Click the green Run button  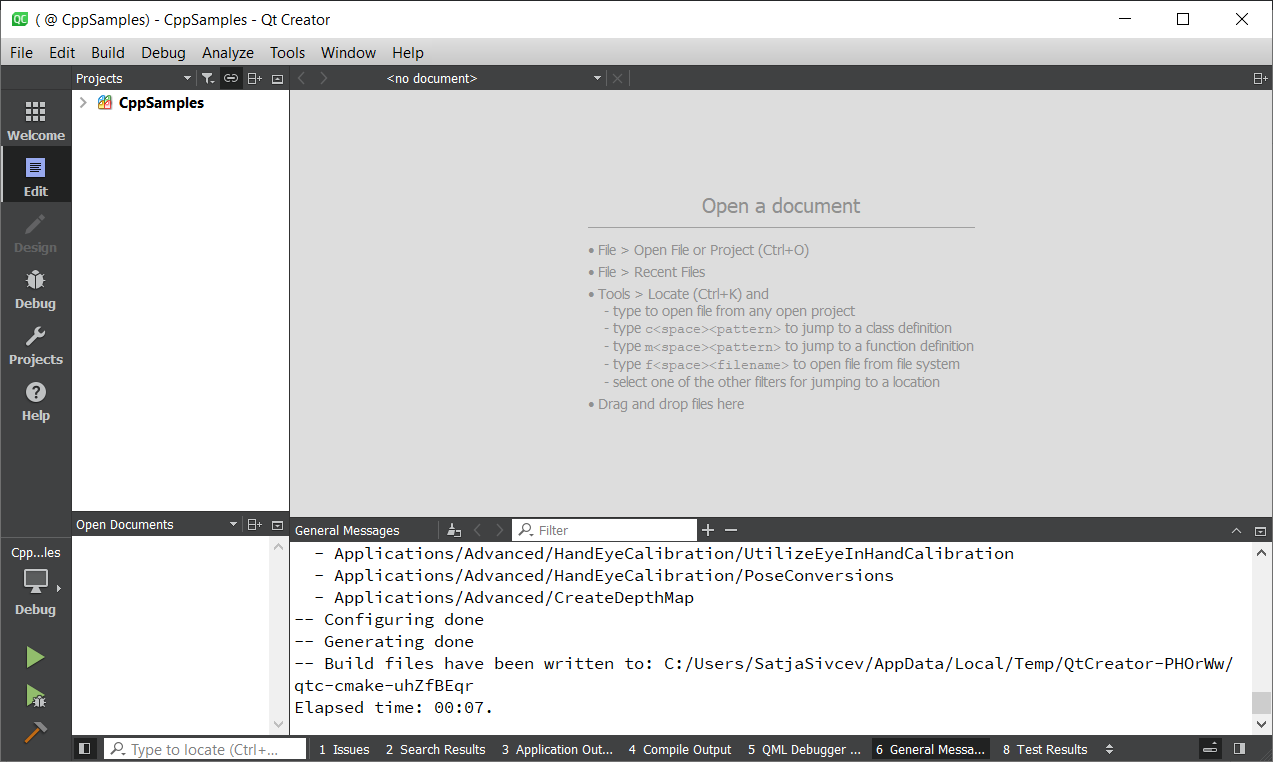(35, 657)
